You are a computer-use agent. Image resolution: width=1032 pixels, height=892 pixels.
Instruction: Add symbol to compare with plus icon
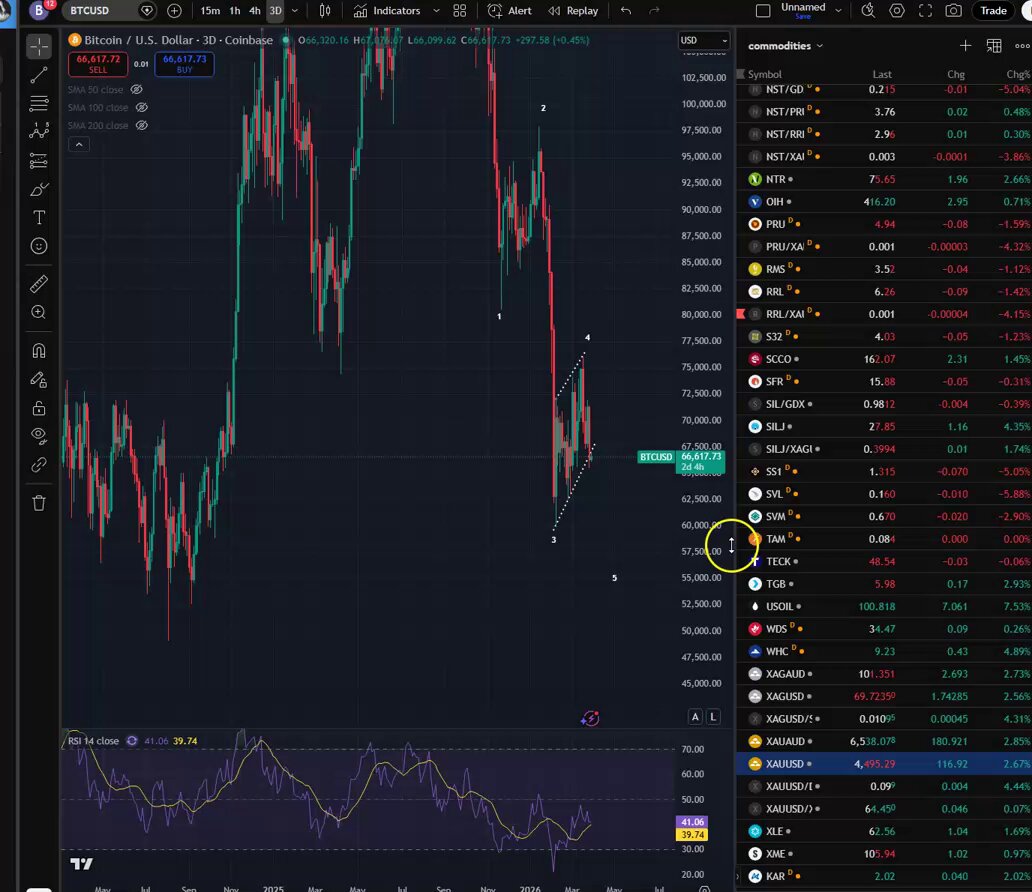pos(174,11)
